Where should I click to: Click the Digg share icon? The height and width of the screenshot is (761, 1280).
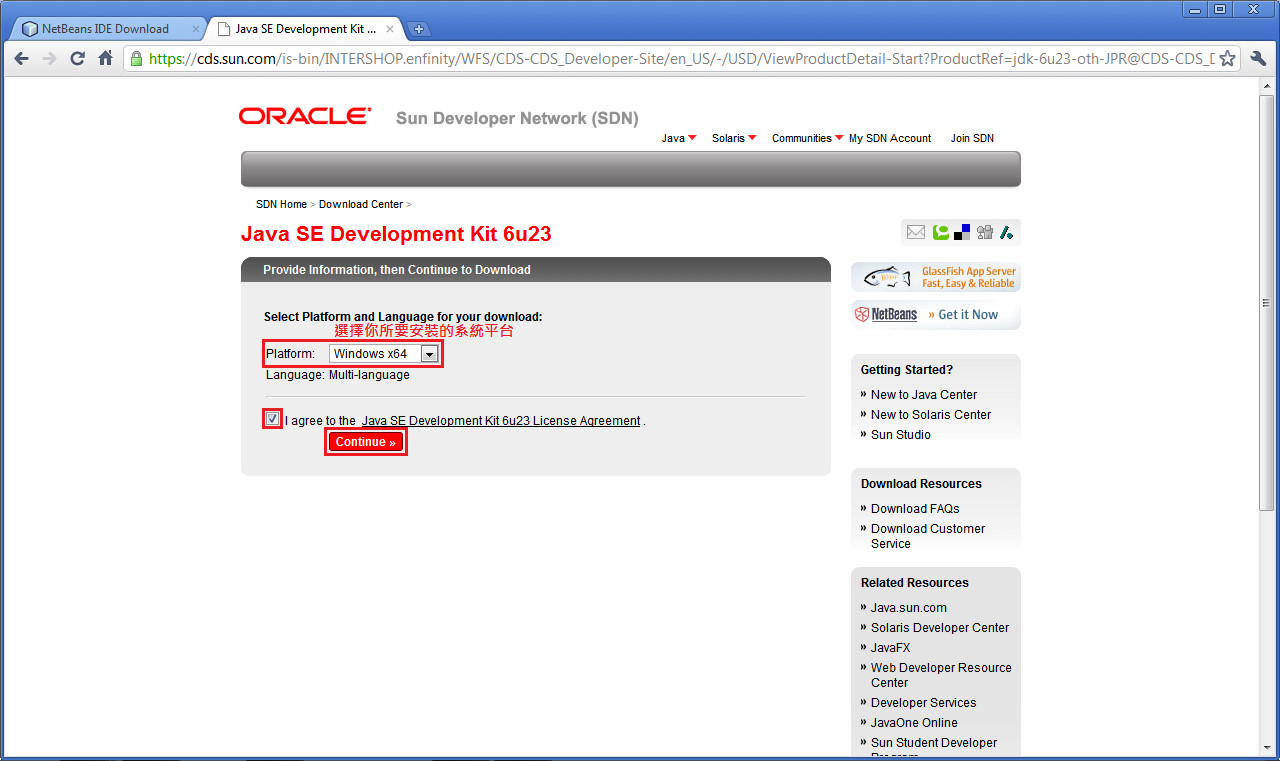985,232
